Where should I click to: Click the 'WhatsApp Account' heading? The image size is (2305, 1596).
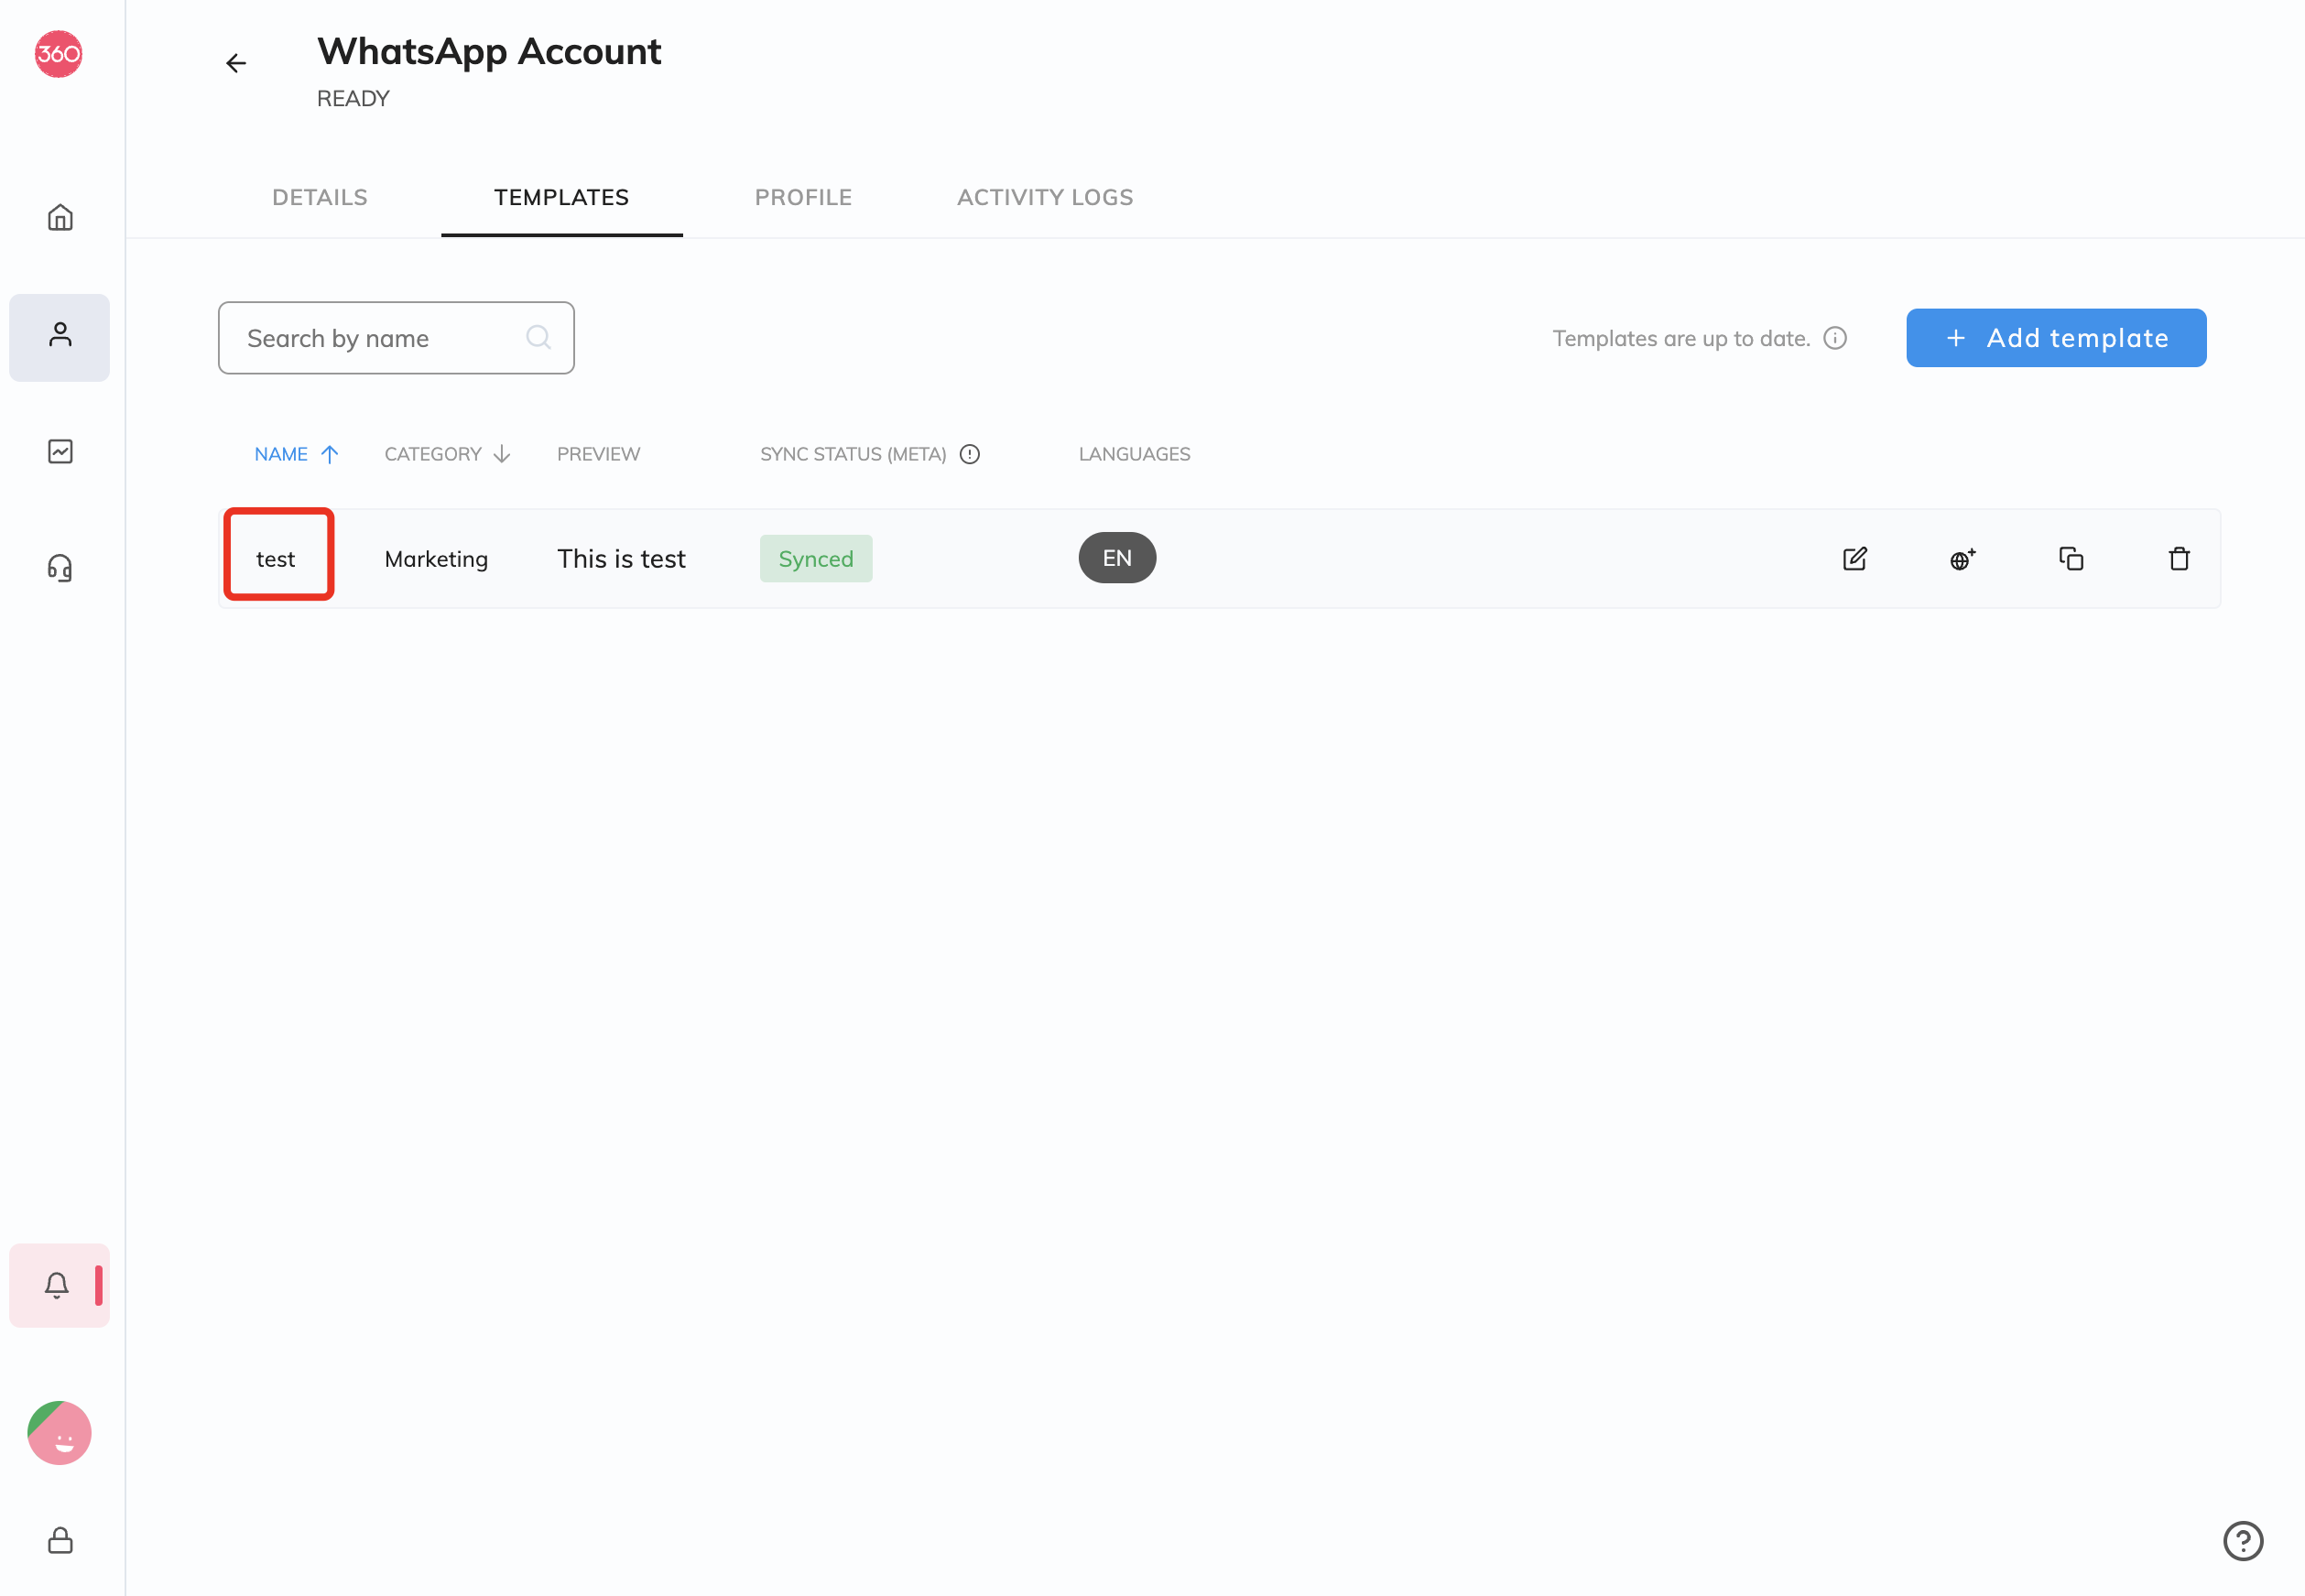489,52
